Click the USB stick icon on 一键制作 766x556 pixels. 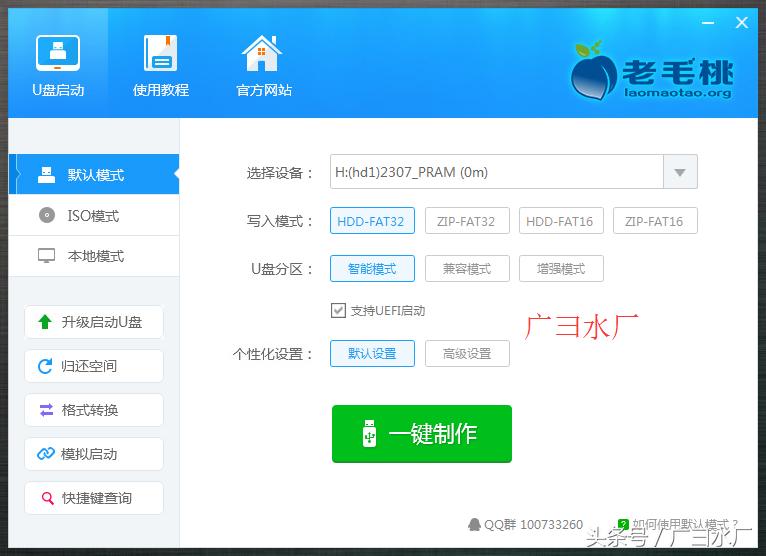coord(369,433)
